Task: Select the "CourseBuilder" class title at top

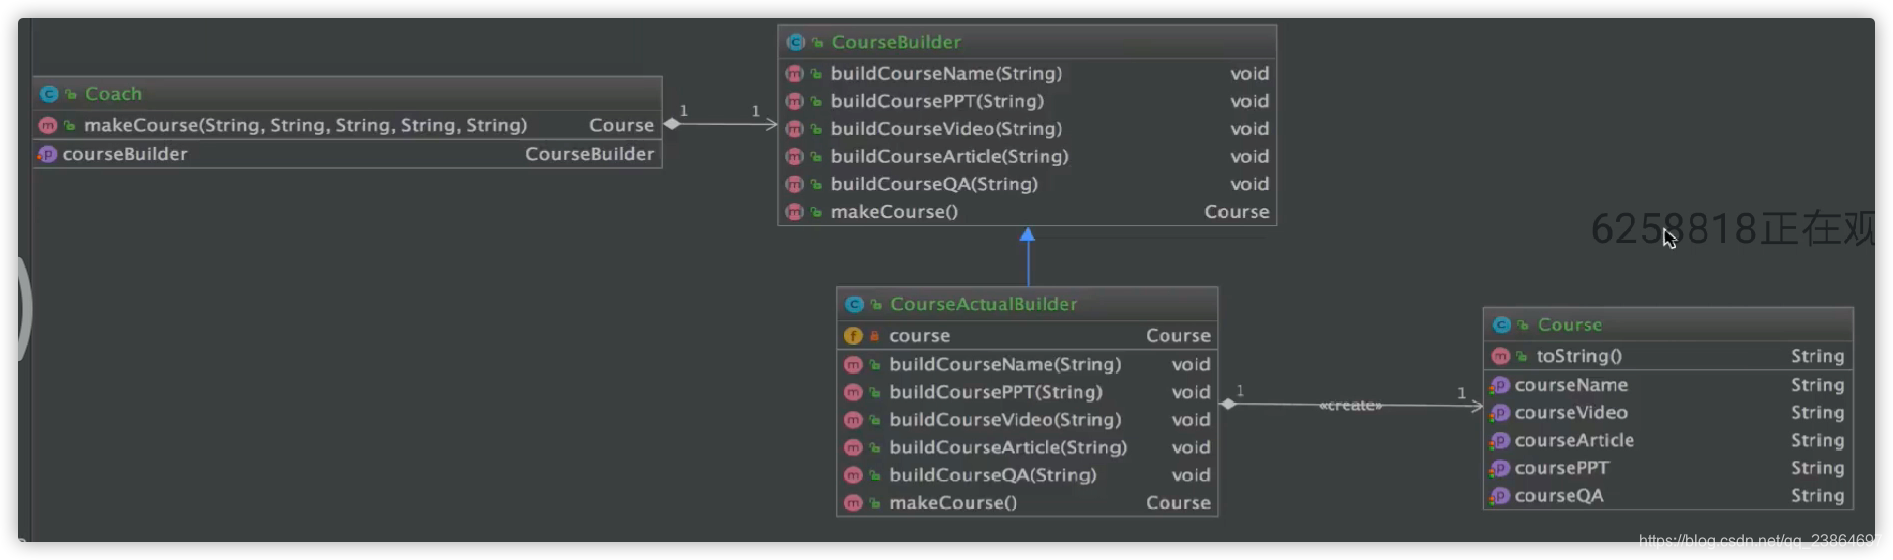Action: point(896,42)
